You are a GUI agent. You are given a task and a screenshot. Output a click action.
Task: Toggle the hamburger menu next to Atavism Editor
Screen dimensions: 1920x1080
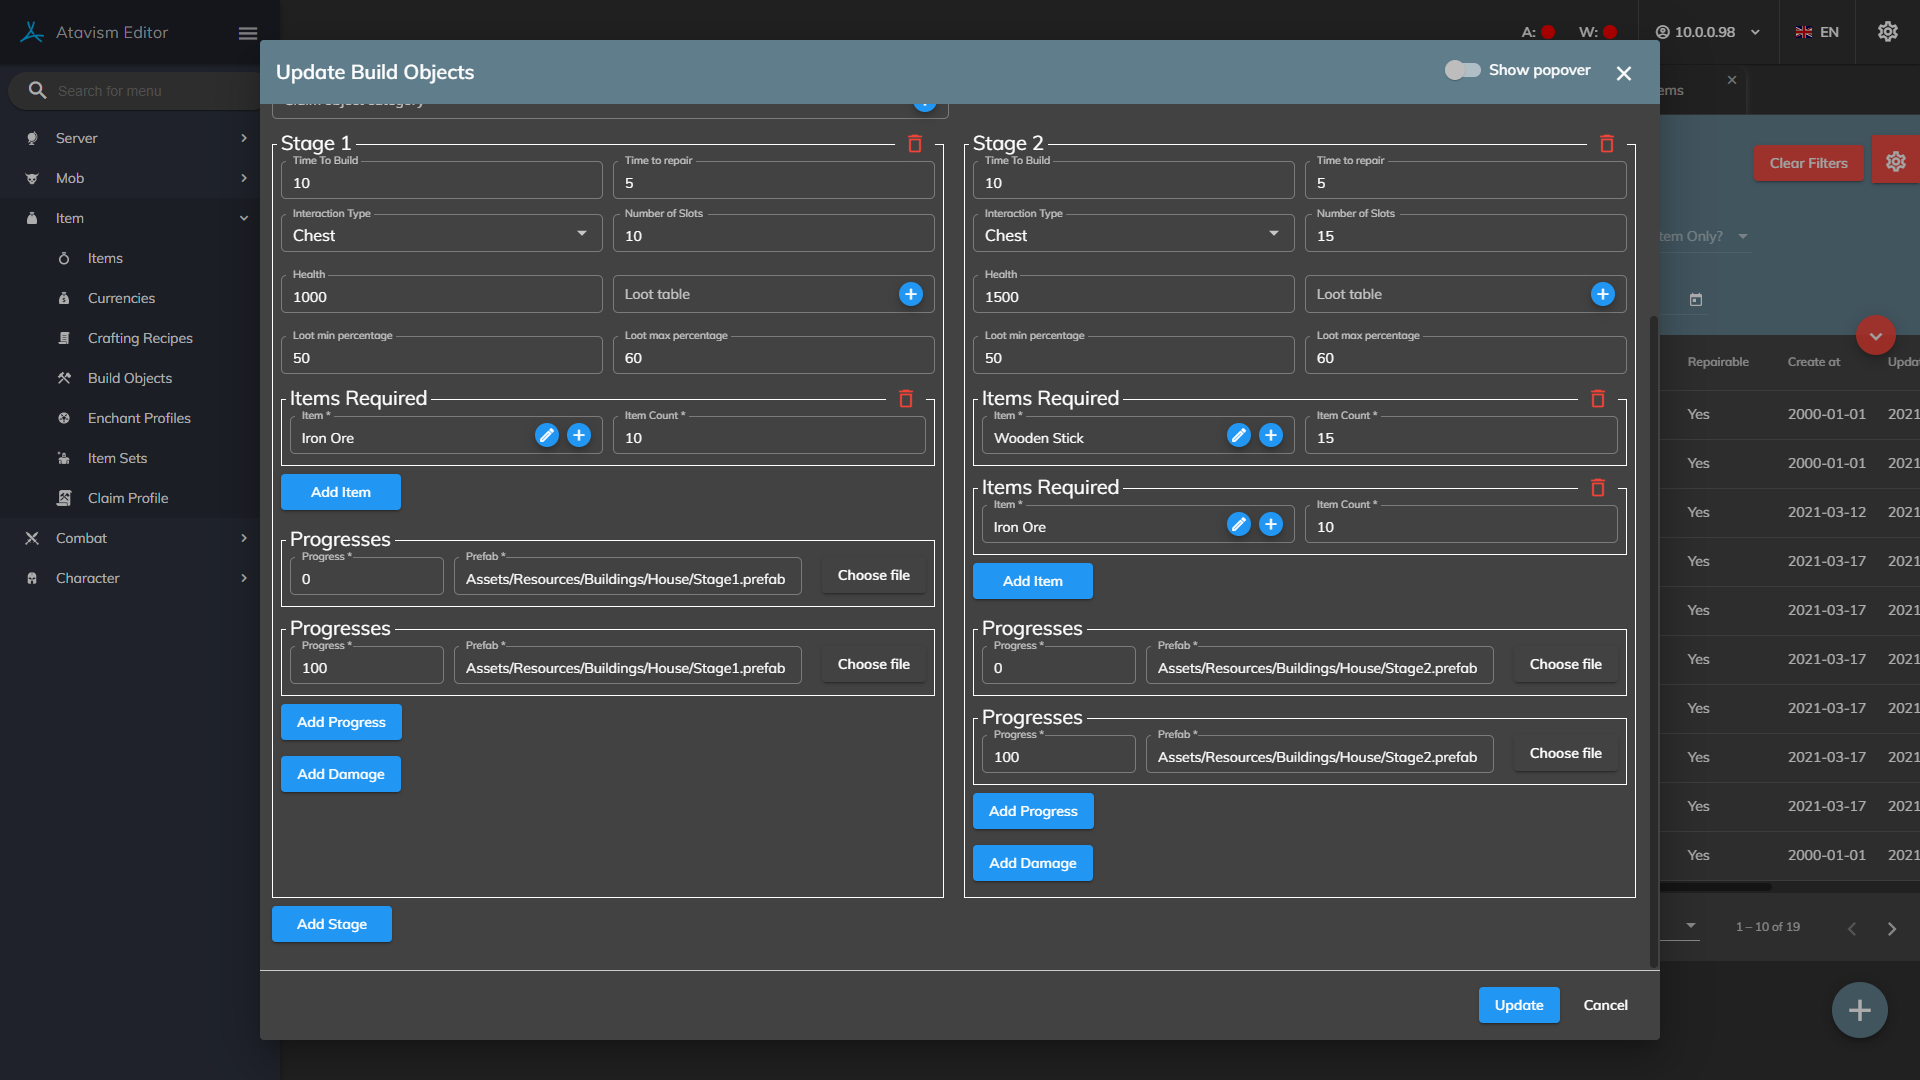tap(248, 33)
